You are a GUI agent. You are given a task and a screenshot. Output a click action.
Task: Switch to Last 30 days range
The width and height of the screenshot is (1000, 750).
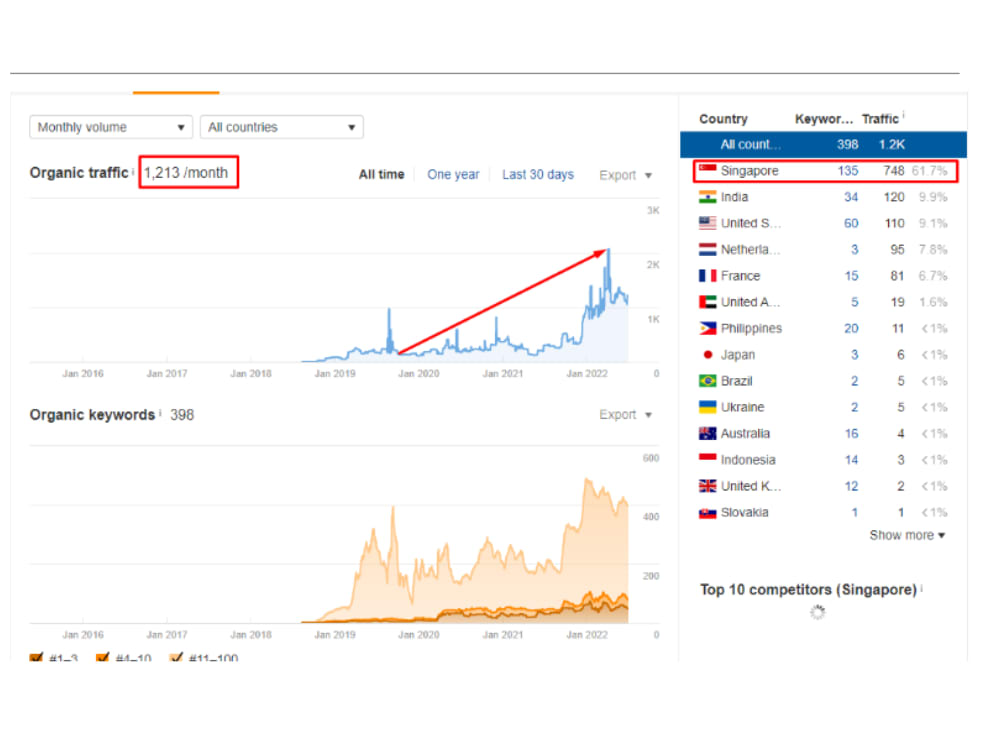[x=538, y=174]
